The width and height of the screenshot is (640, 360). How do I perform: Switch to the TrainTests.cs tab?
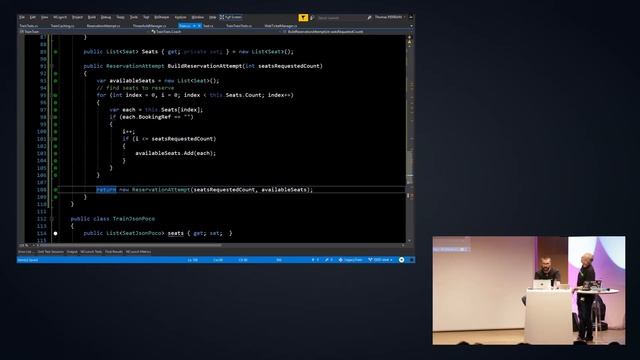[29, 26]
